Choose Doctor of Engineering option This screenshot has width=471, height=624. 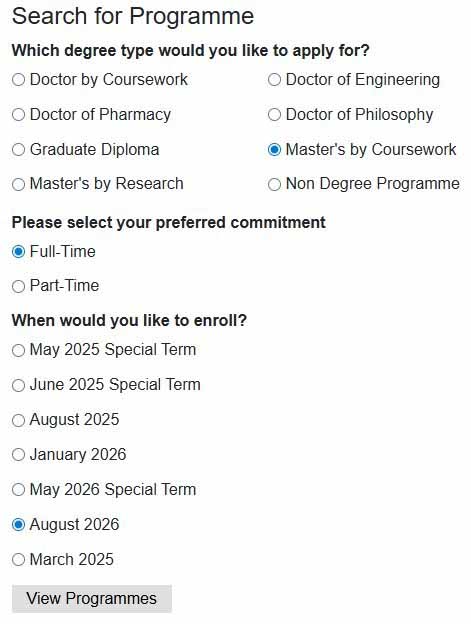click(274, 80)
